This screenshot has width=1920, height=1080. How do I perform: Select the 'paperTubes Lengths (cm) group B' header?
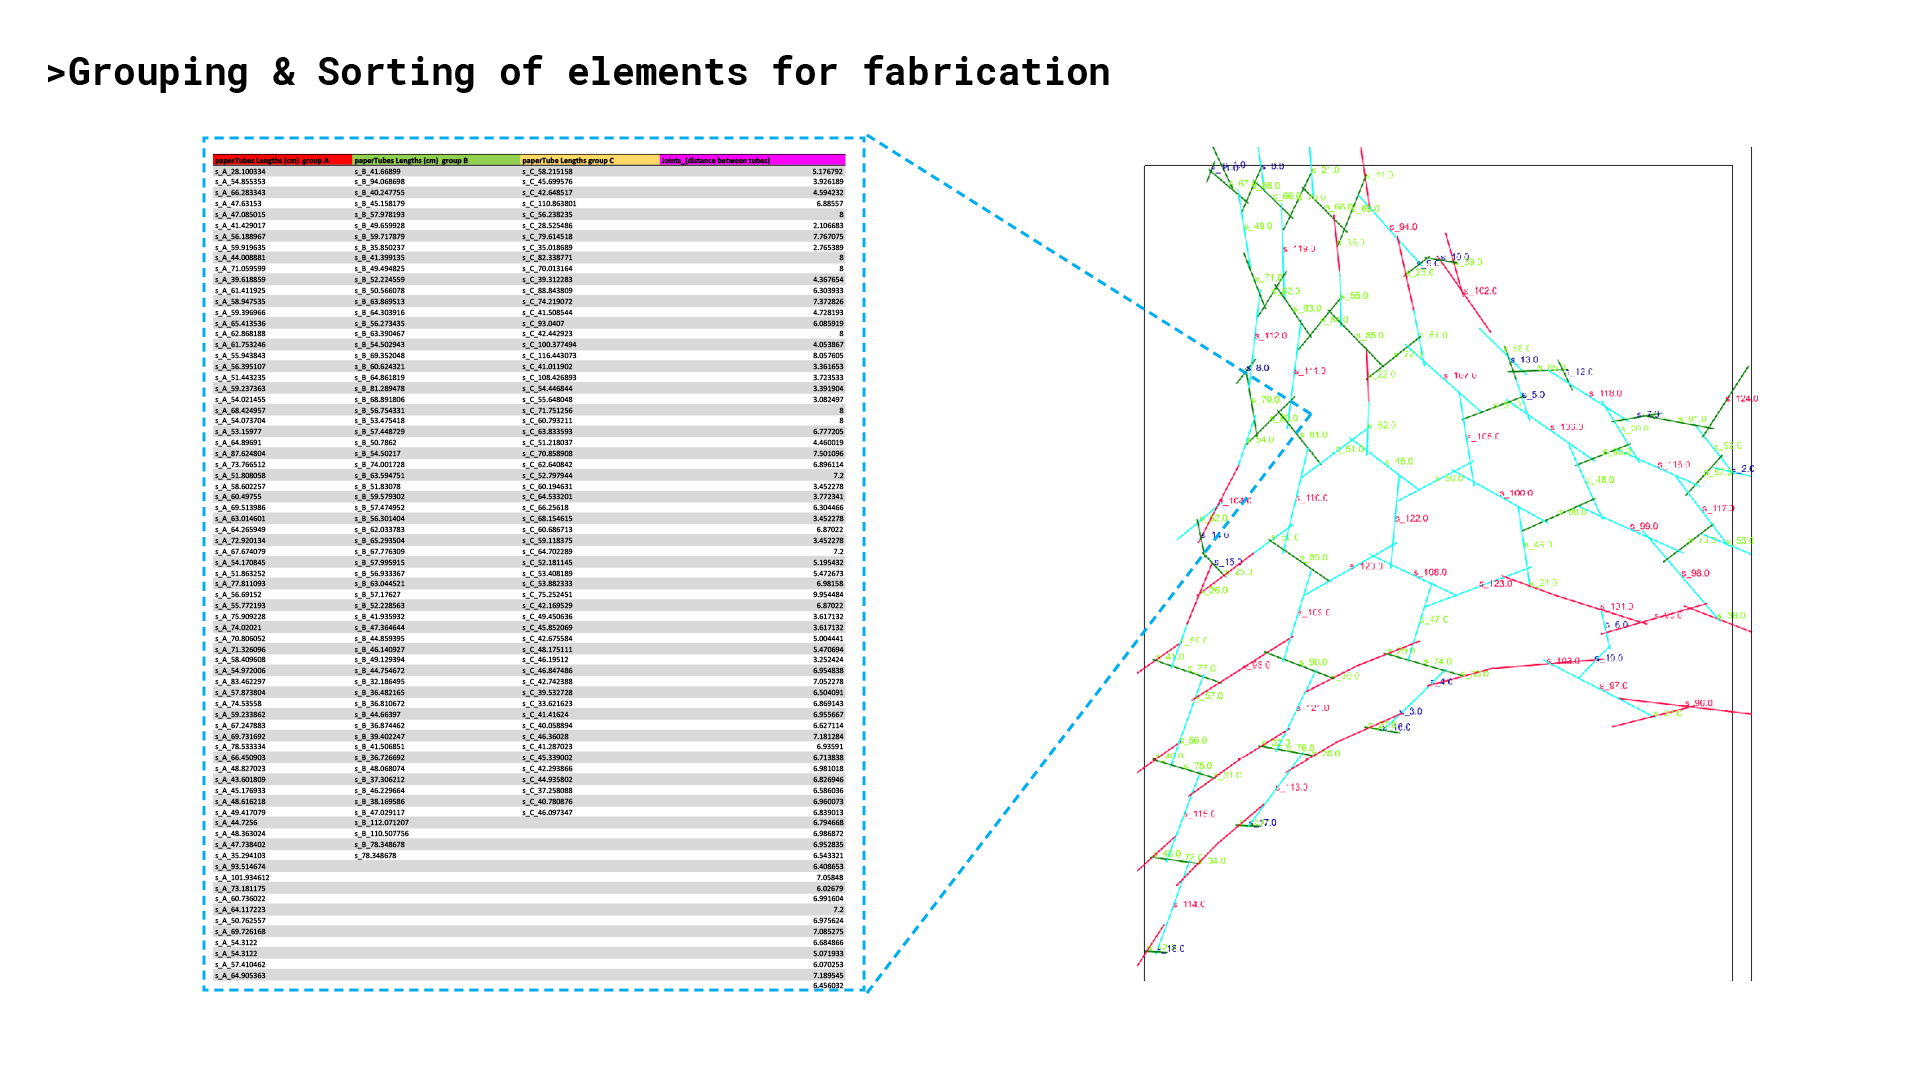436,160
